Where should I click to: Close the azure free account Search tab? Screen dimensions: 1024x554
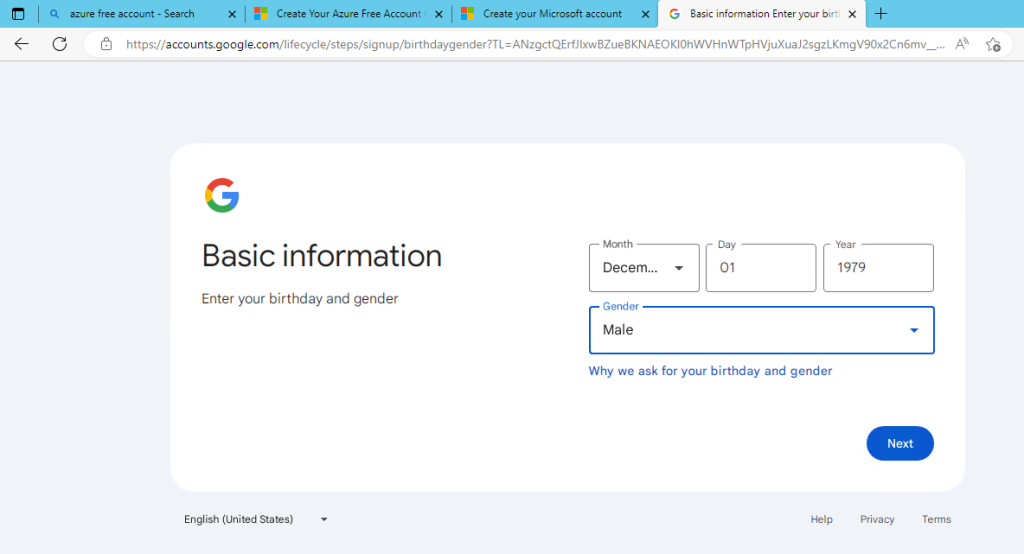(x=232, y=14)
